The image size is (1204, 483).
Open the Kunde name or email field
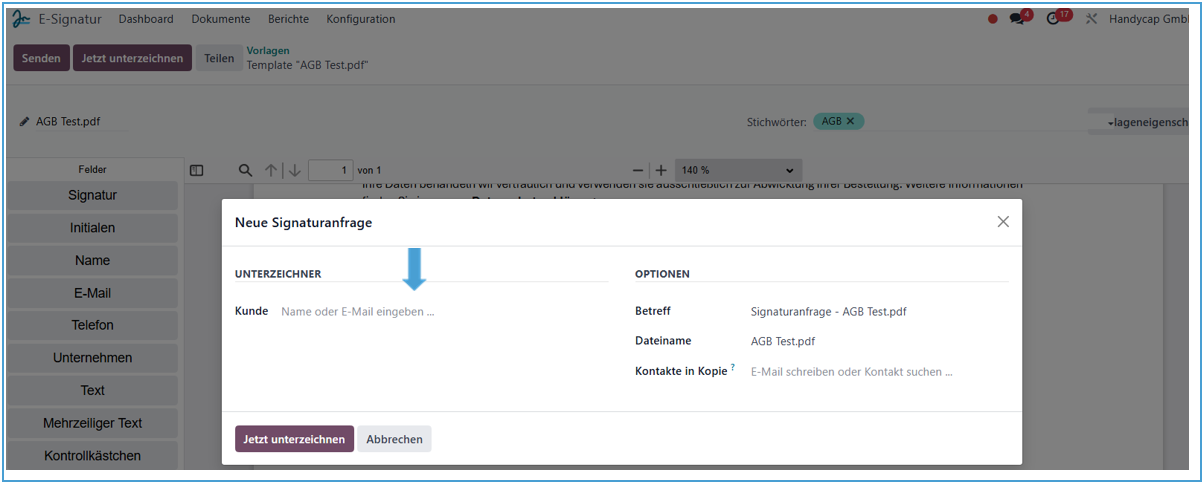440,312
